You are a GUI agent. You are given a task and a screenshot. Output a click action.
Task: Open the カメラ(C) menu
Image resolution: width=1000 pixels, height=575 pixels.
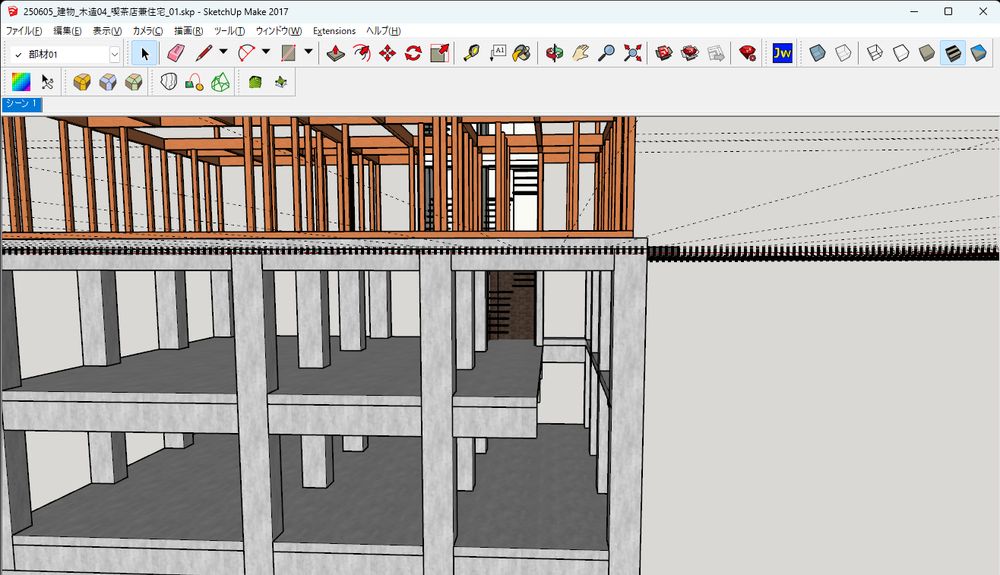[147, 31]
